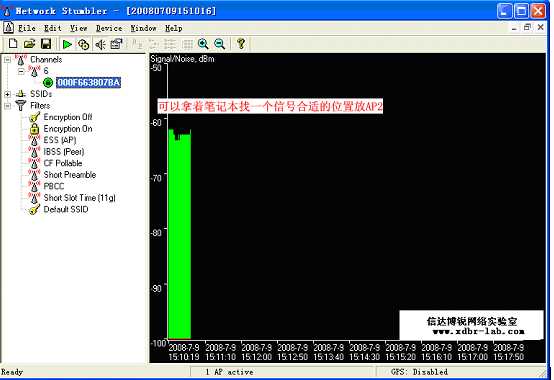The width and height of the screenshot is (554, 380).
Task: Select the Channels label in the tree
Action: click(46, 60)
